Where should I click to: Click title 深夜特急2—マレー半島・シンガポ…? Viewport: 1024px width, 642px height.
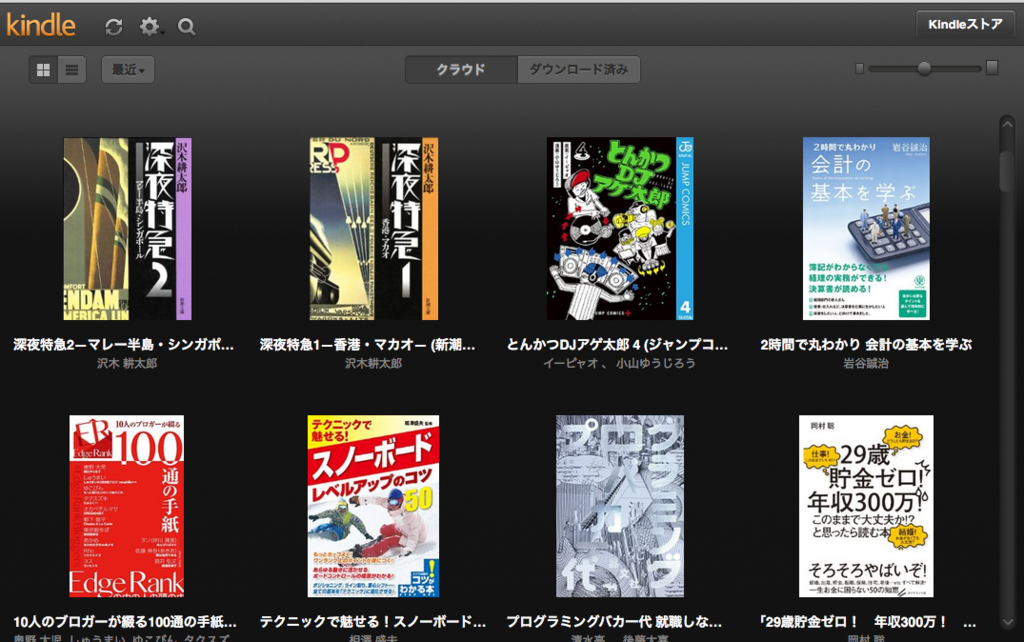(123, 344)
